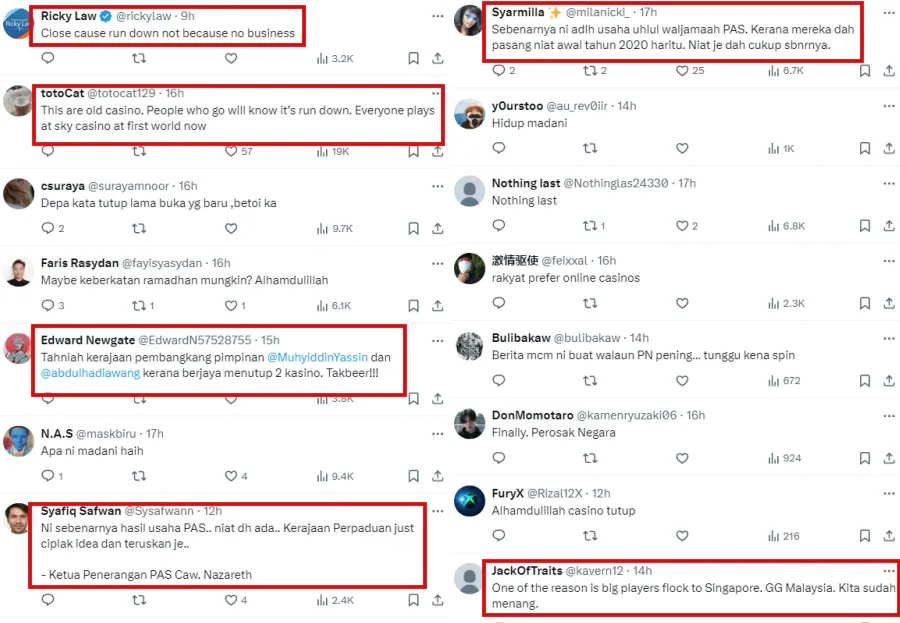Share csuraya's tweet

438,228
